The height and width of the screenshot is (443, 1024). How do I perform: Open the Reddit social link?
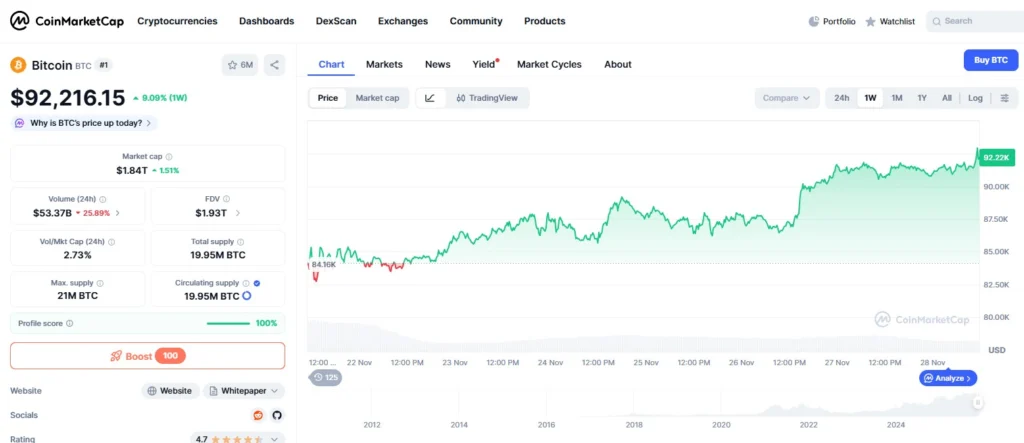point(258,415)
